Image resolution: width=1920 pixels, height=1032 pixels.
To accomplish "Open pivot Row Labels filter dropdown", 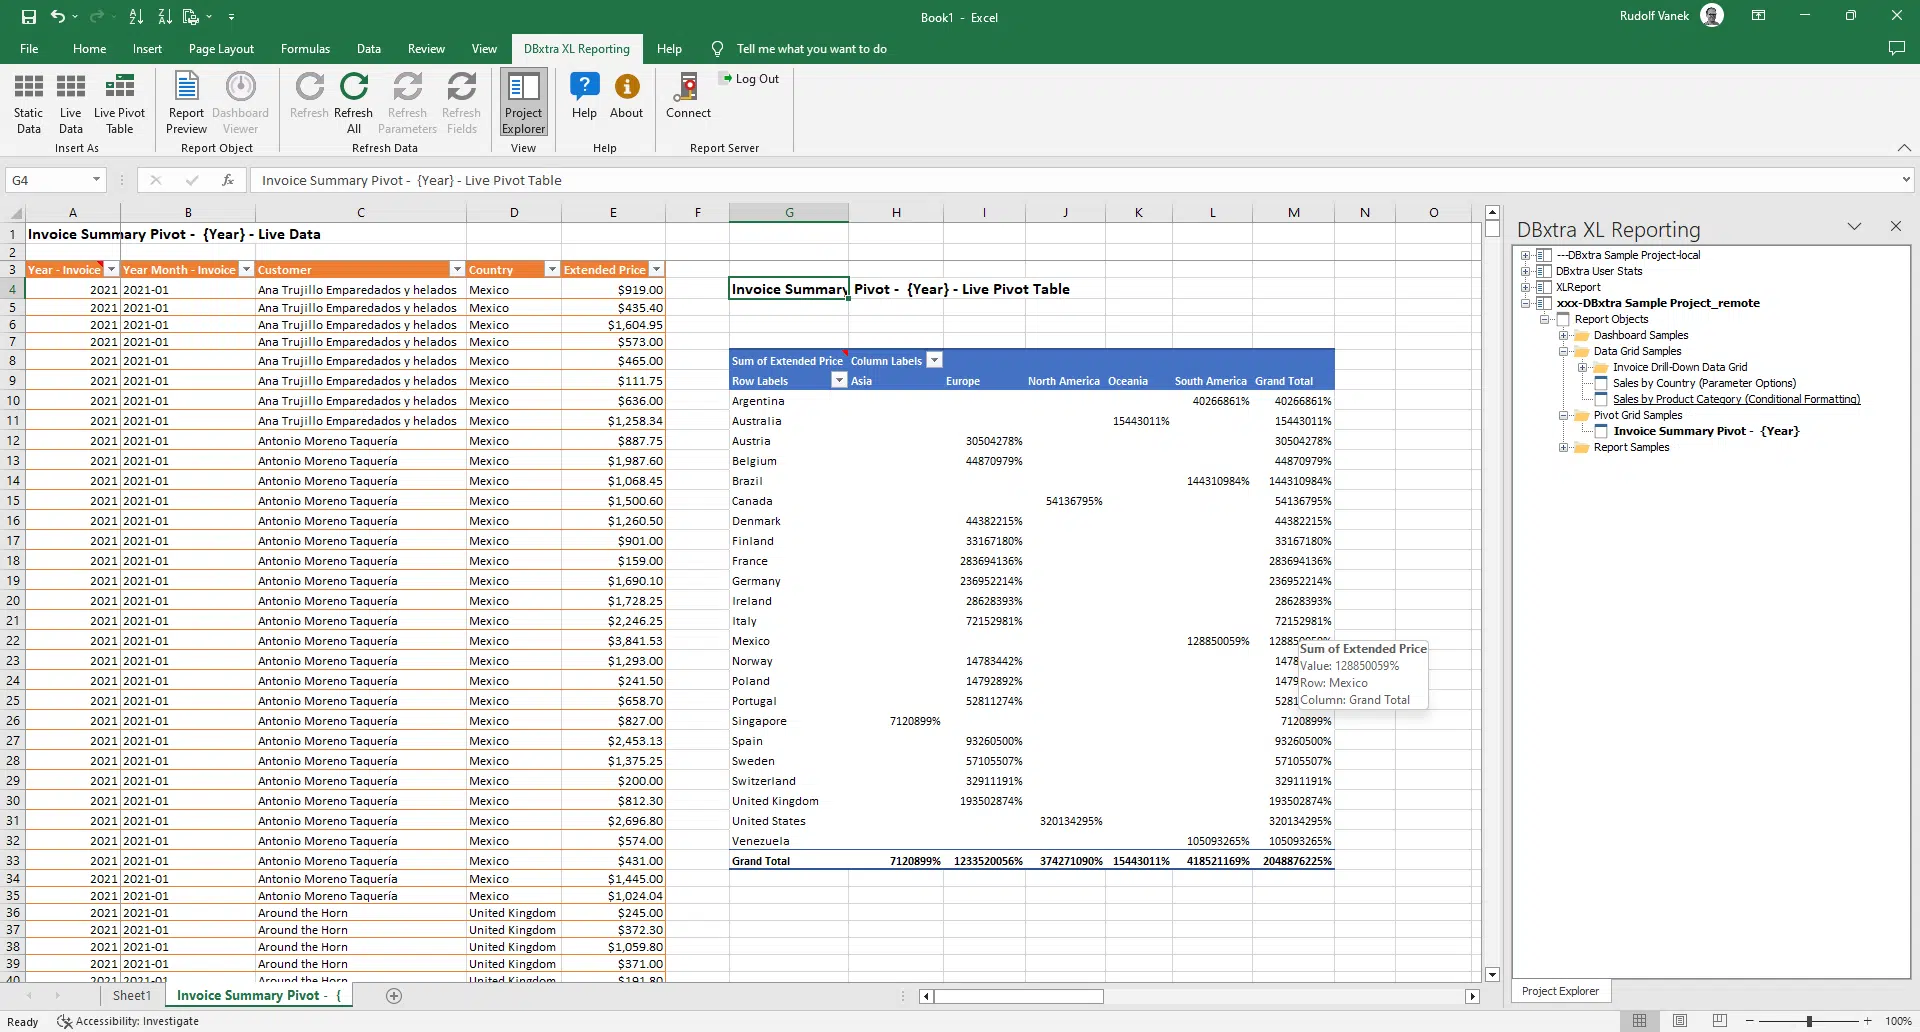I will click(839, 381).
